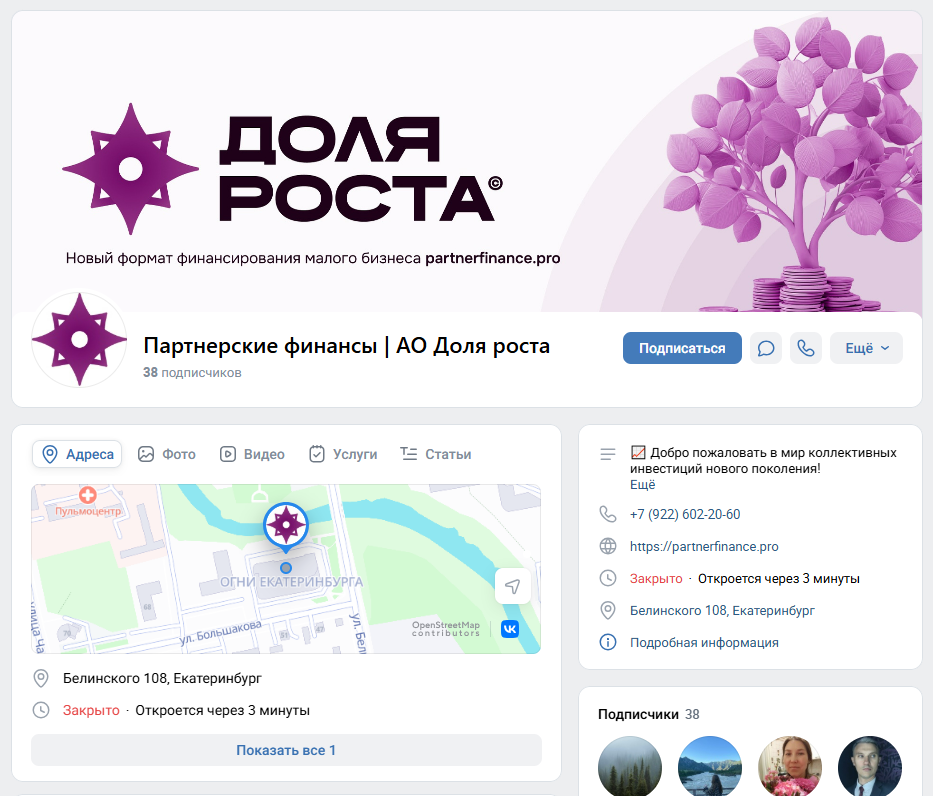Screen dimensions: 933x796
Task: Click the Подписаться subscribe button
Action: click(682, 348)
